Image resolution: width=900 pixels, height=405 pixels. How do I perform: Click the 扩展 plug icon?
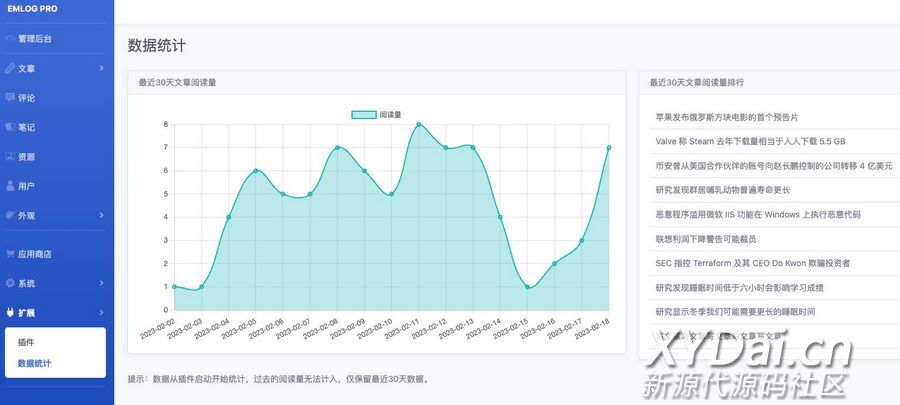pos(10,313)
